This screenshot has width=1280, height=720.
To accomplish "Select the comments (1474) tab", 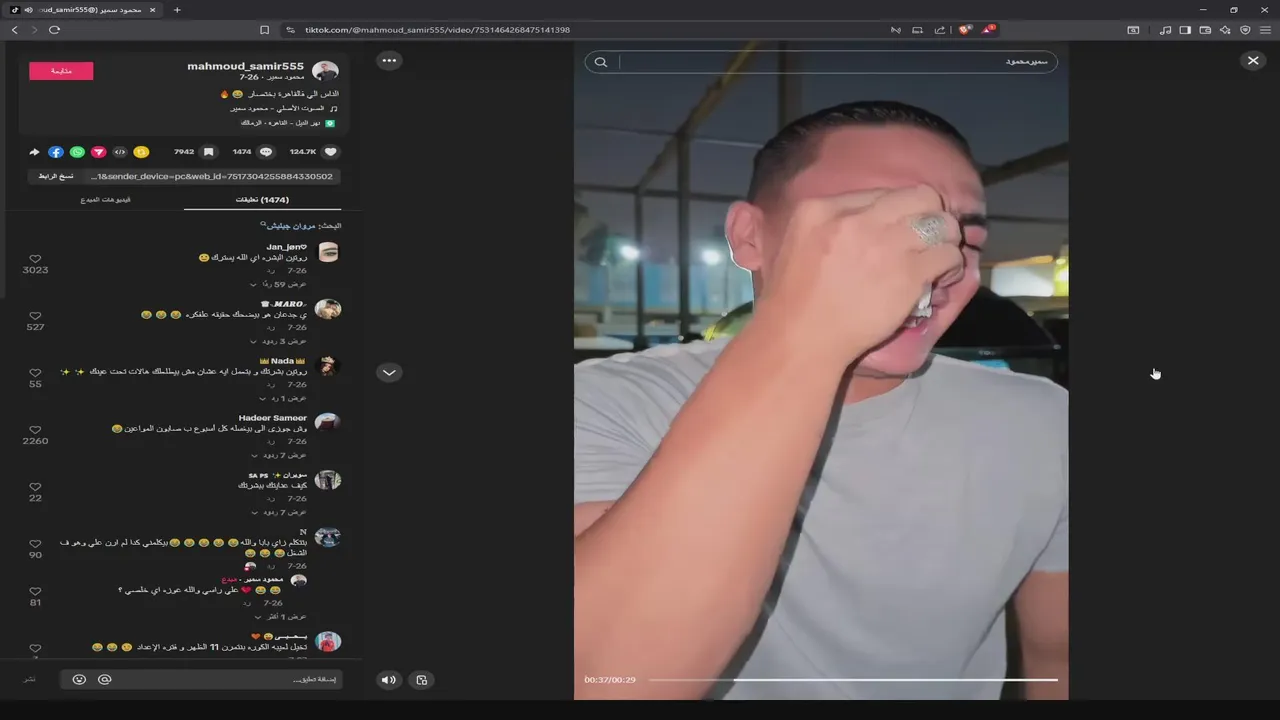I will point(262,200).
